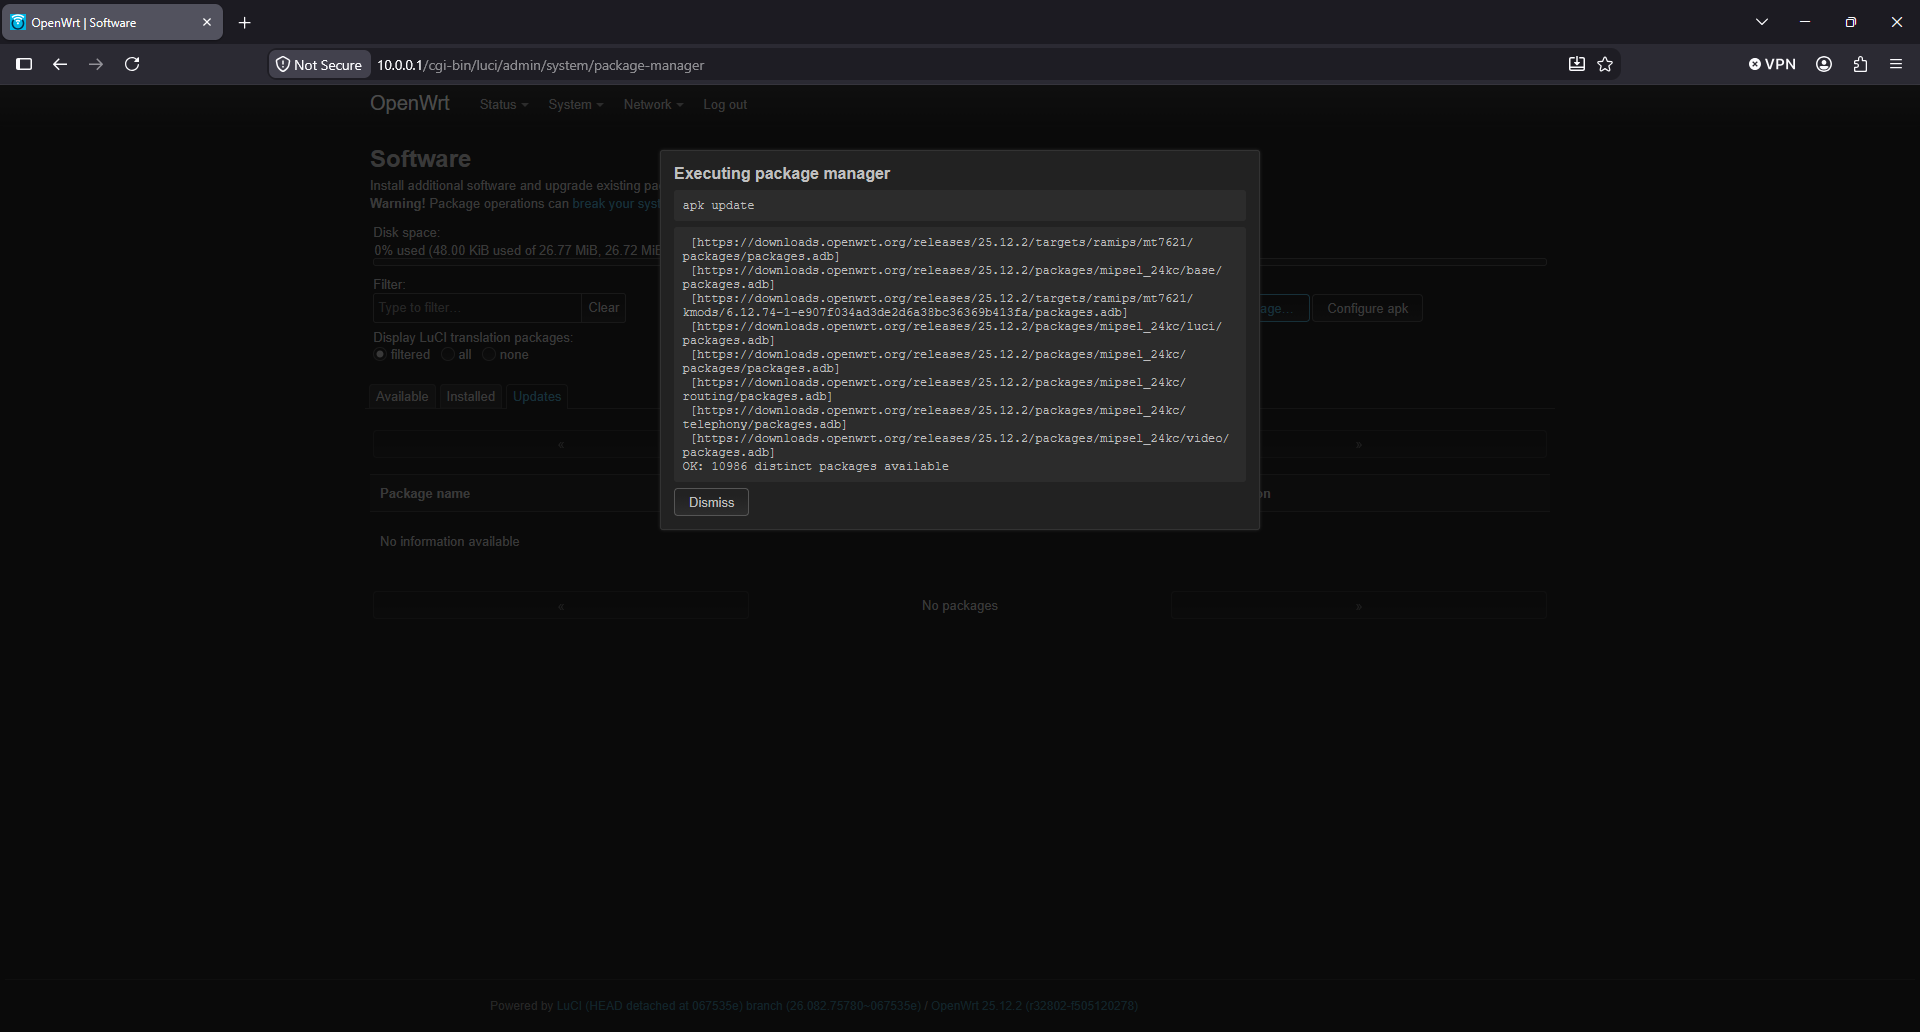Clear the filter with Clear button
This screenshot has width=1920, height=1032.
click(603, 307)
